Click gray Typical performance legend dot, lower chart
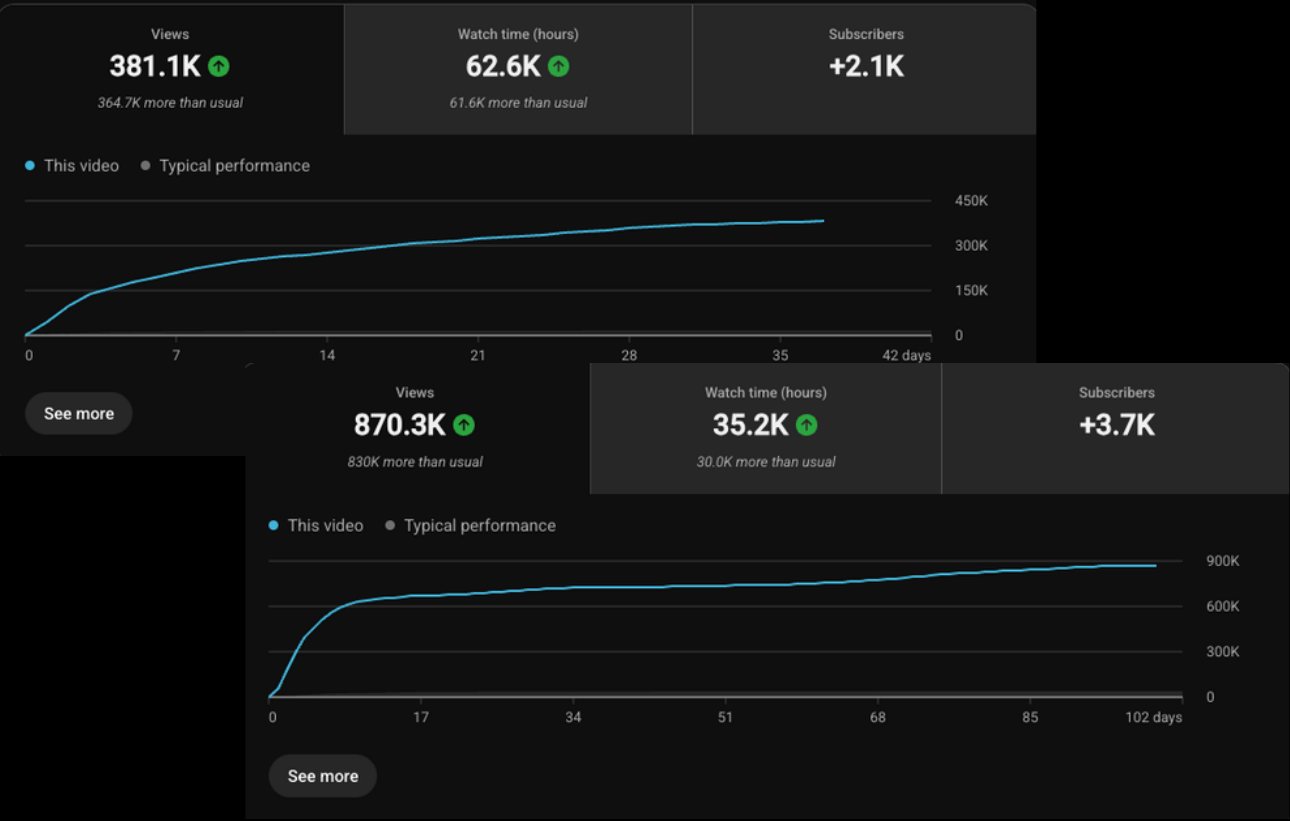The height and width of the screenshot is (821, 1290). 391,526
